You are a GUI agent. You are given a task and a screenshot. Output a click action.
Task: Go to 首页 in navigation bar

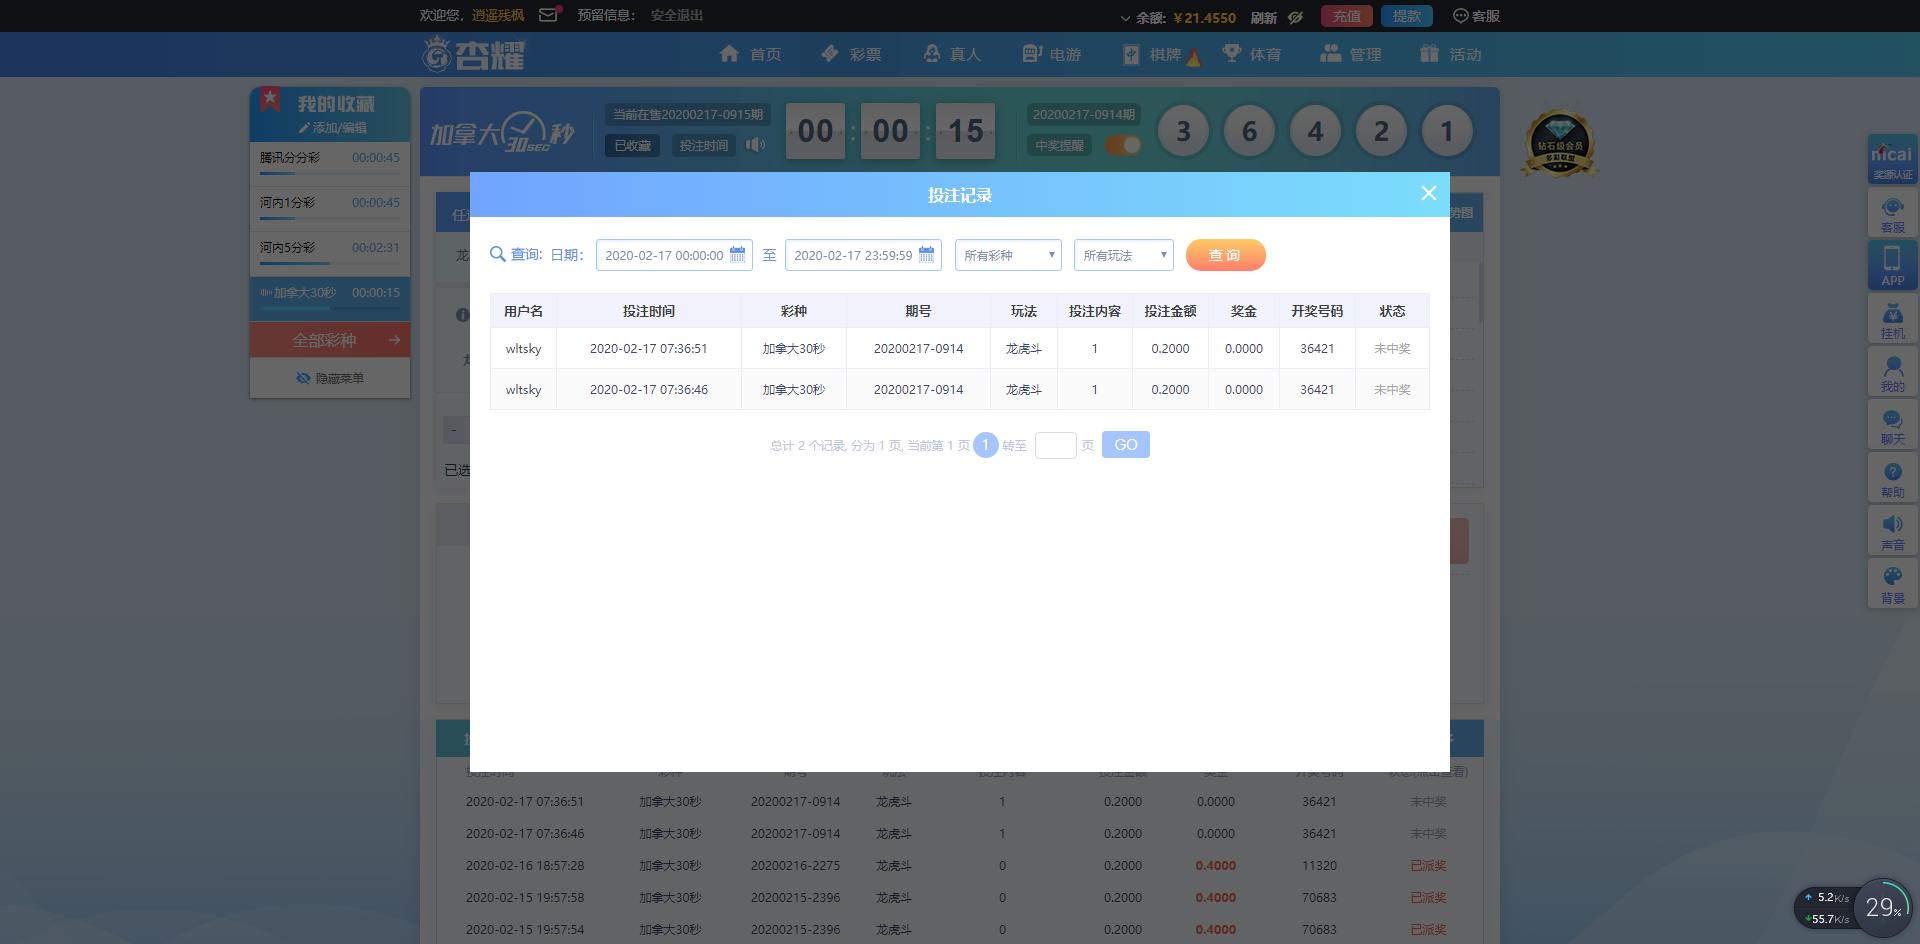point(750,54)
